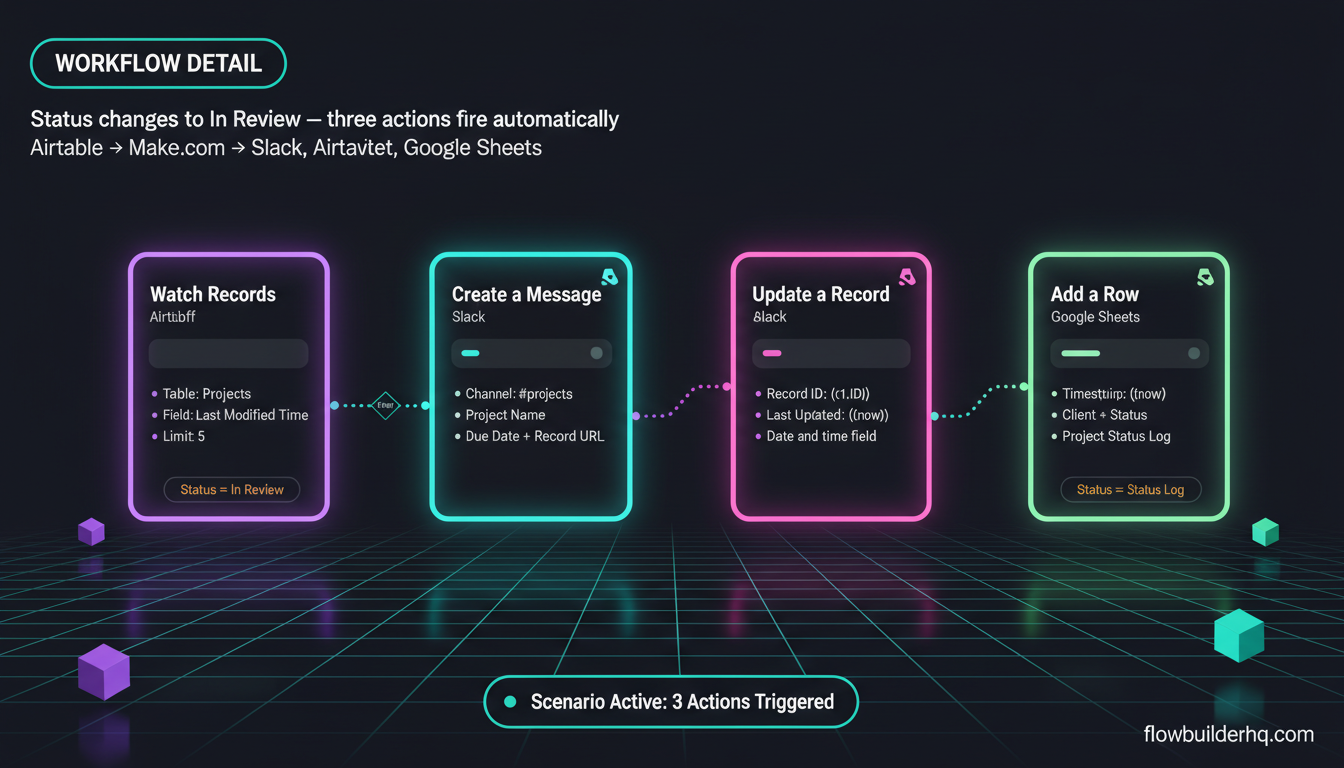
Task: Click the Record ID line in Update a Record
Action: pos(811,394)
